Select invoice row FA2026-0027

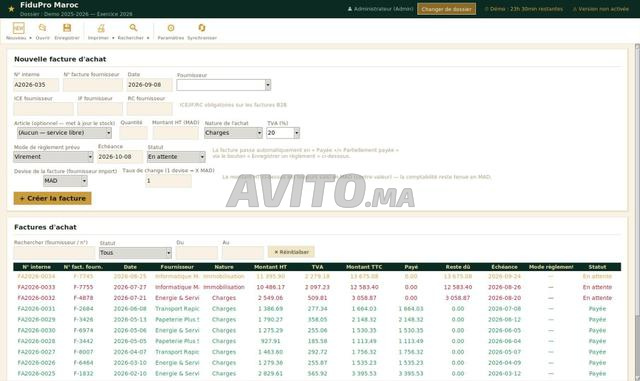click(317, 352)
